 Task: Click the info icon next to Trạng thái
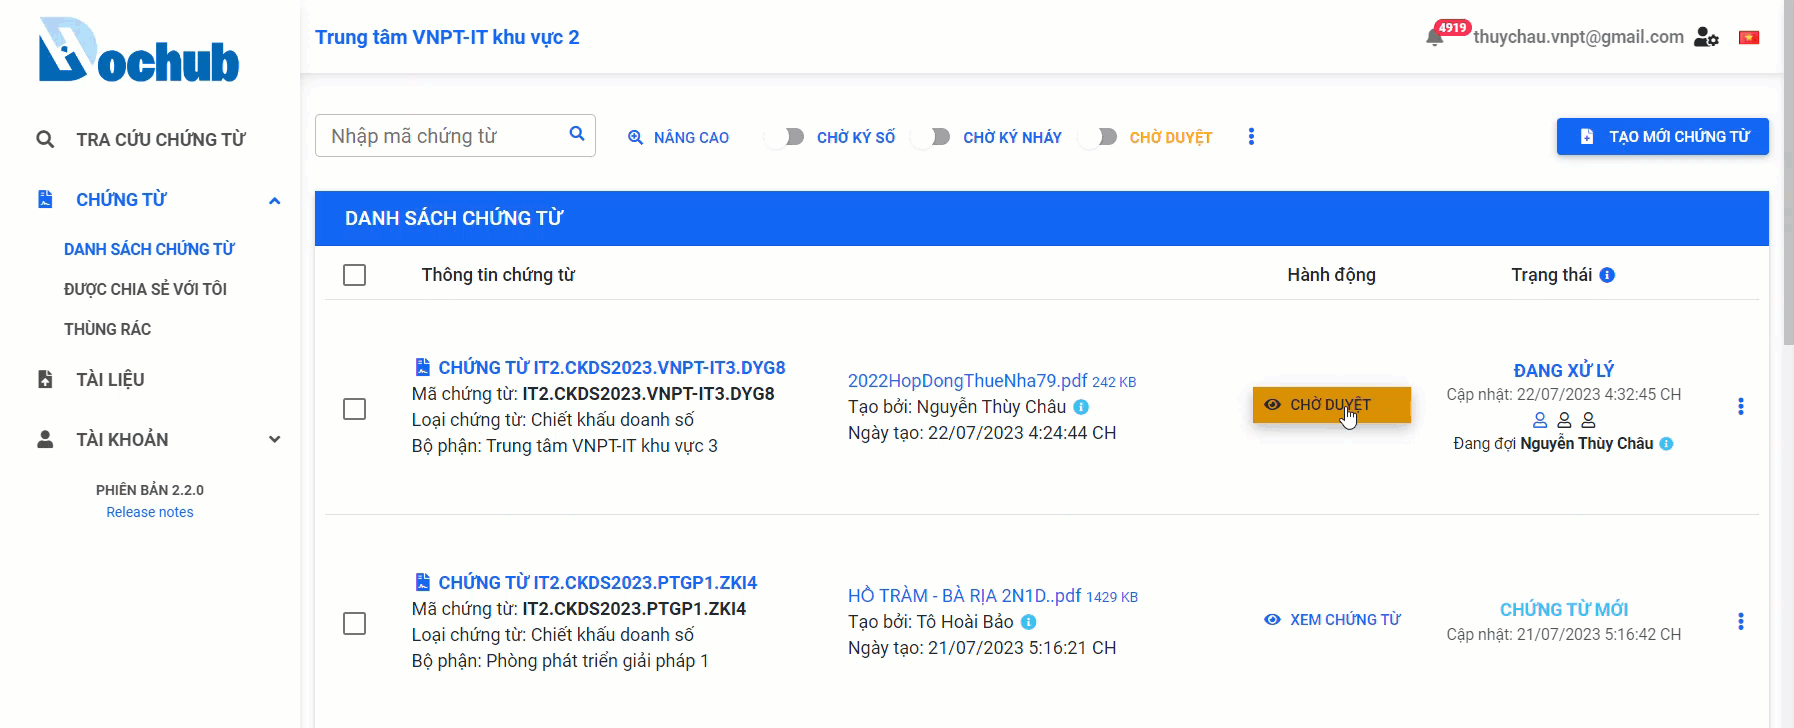(1607, 275)
